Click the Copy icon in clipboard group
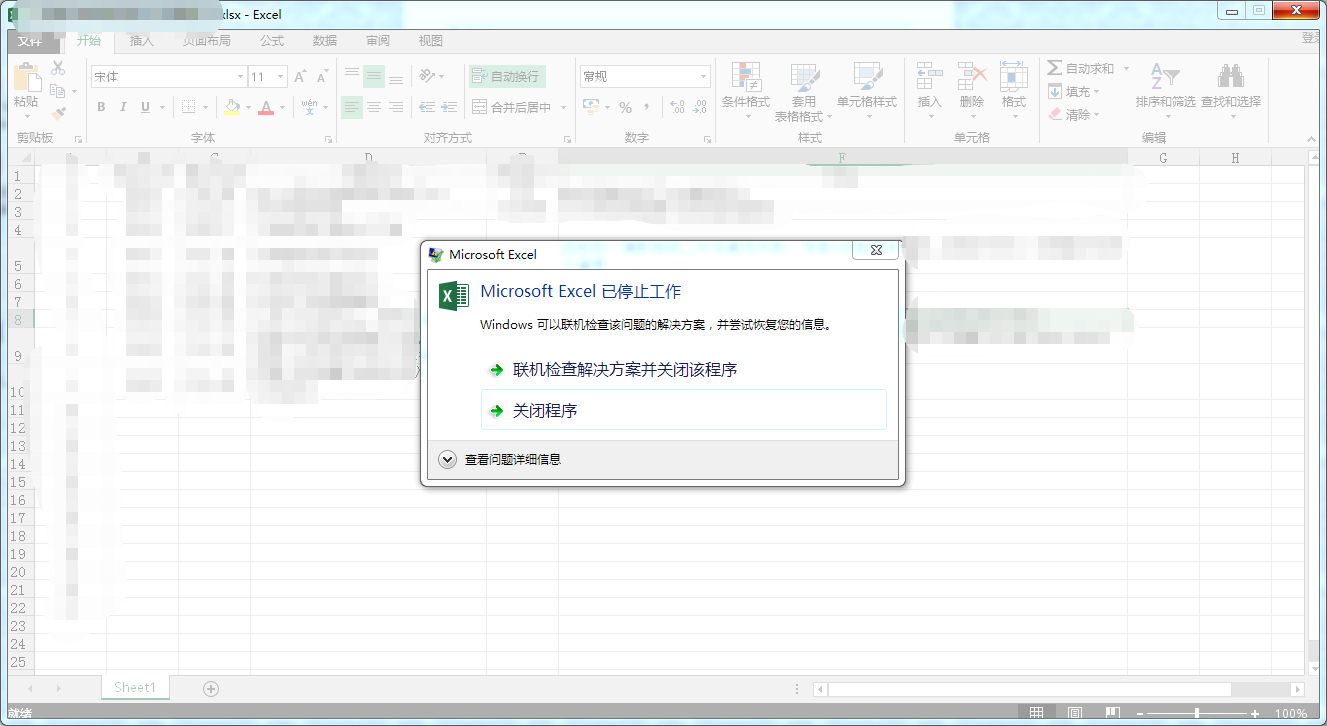Screen dimensions: 1327x726 [x=58, y=91]
